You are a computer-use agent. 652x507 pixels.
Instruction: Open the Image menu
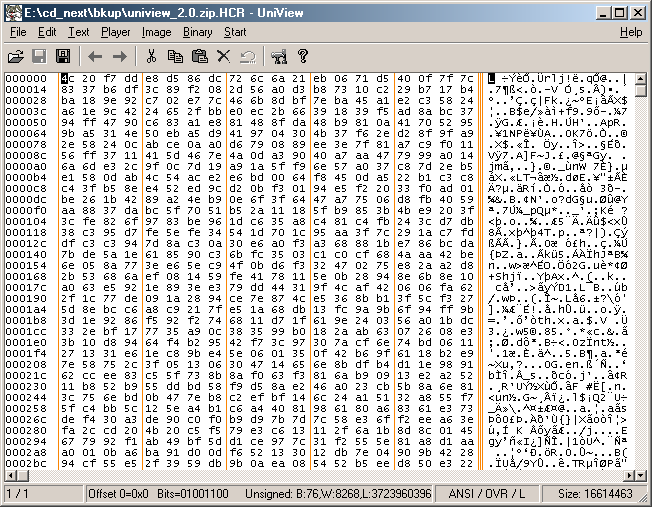point(156,32)
